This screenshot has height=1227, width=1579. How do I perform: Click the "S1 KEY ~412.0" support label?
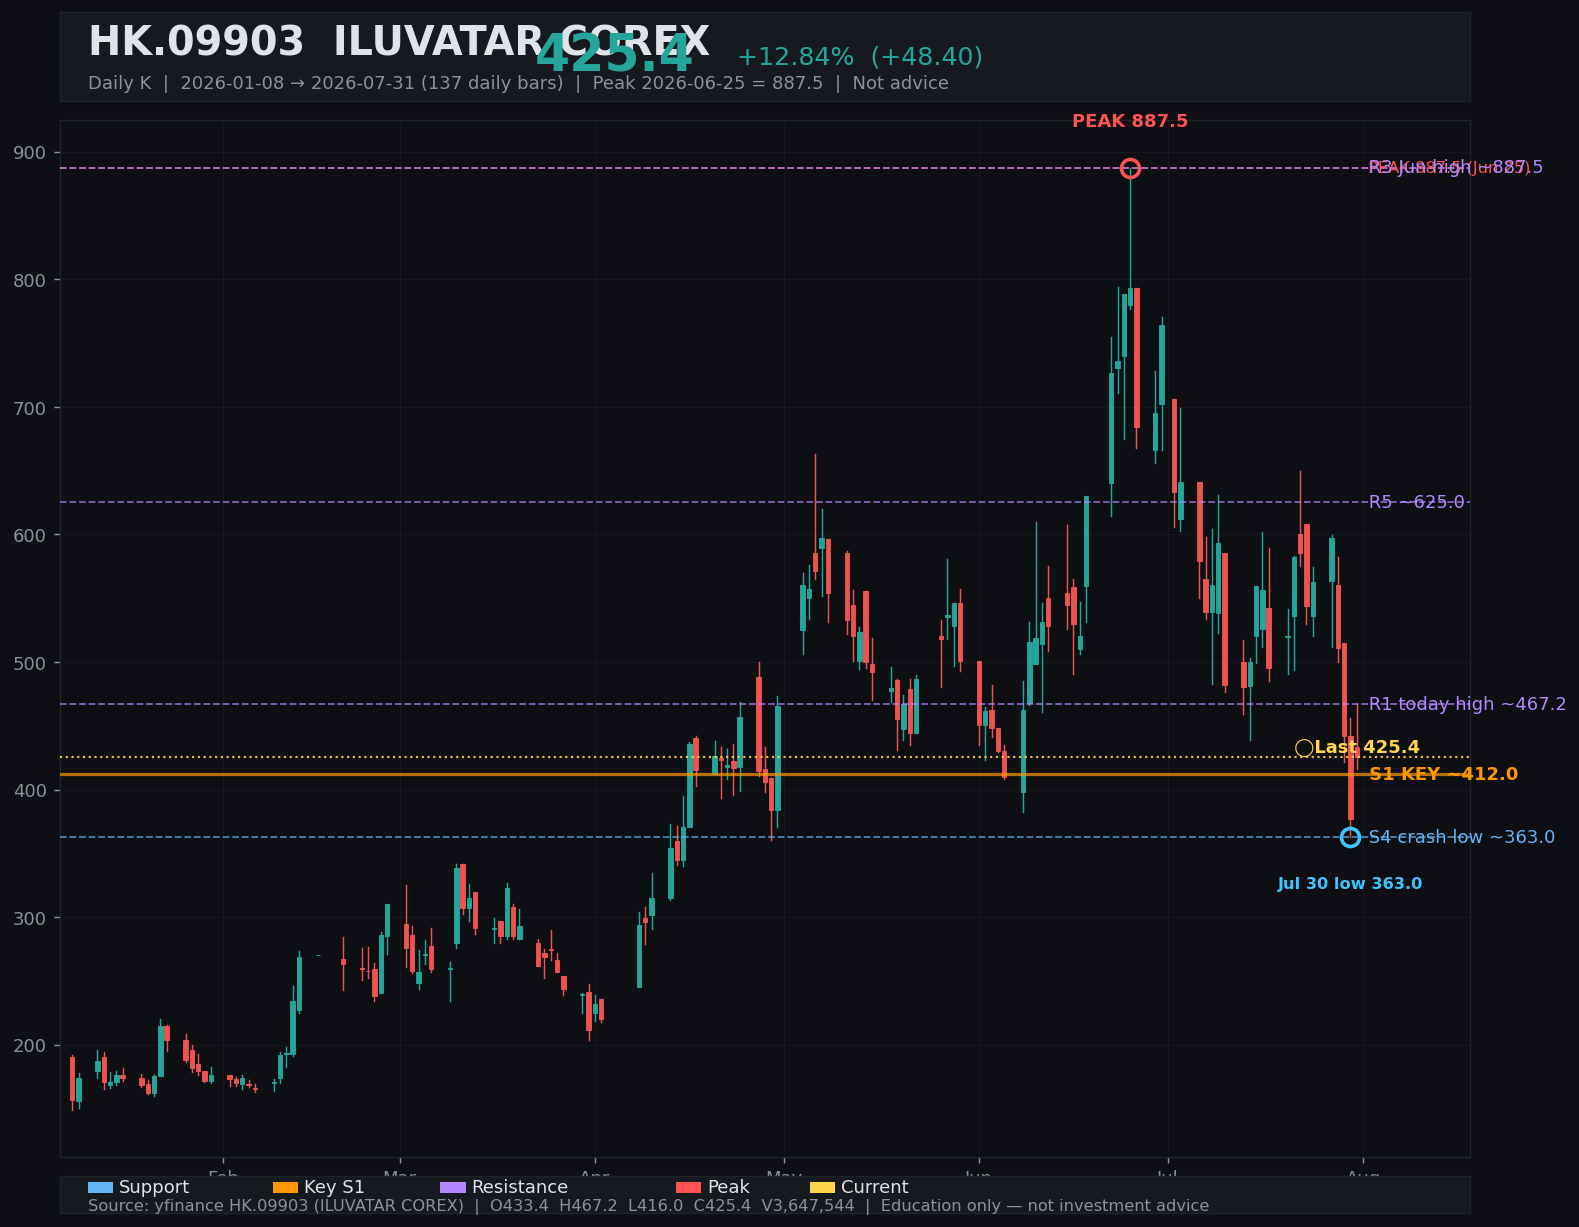point(1443,774)
